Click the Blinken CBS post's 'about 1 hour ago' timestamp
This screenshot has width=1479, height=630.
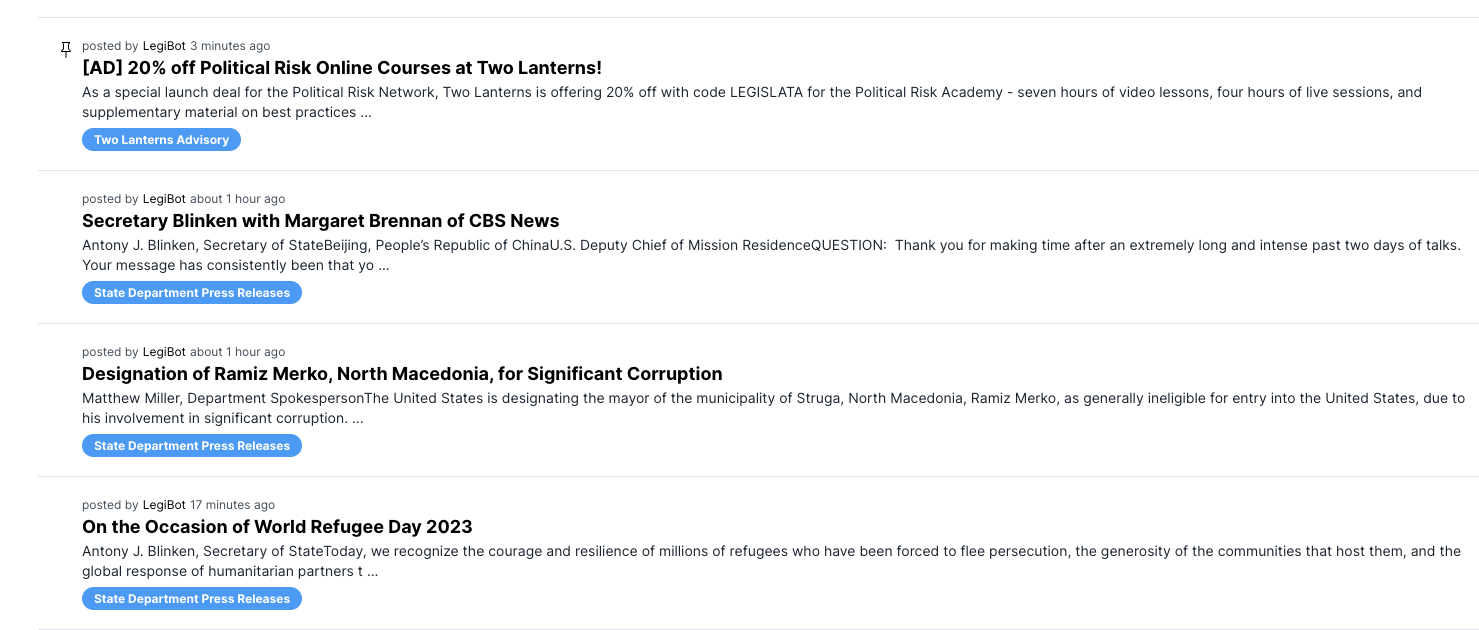[x=238, y=199]
